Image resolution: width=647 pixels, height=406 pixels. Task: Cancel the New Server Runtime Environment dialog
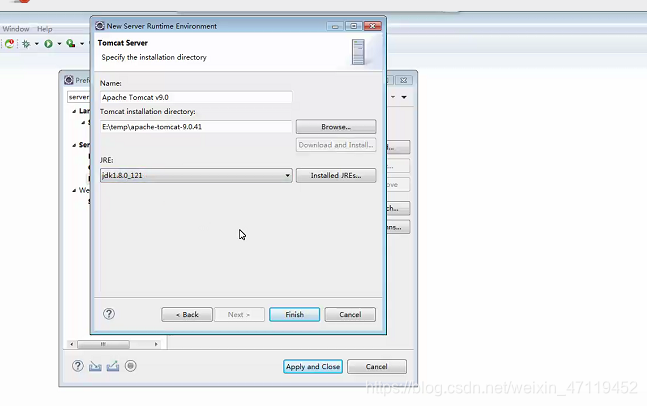(350, 314)
